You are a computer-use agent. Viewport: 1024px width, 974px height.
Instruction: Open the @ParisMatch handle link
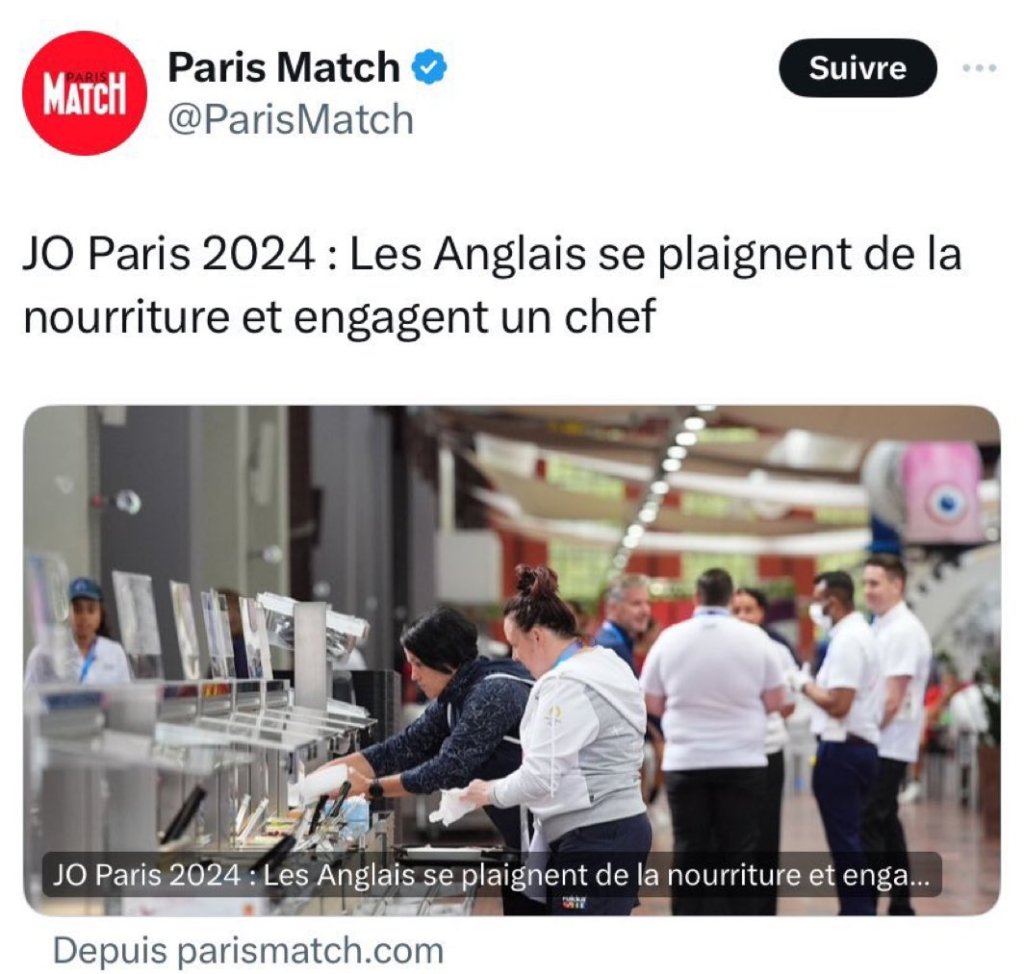[x=291, y=120]
